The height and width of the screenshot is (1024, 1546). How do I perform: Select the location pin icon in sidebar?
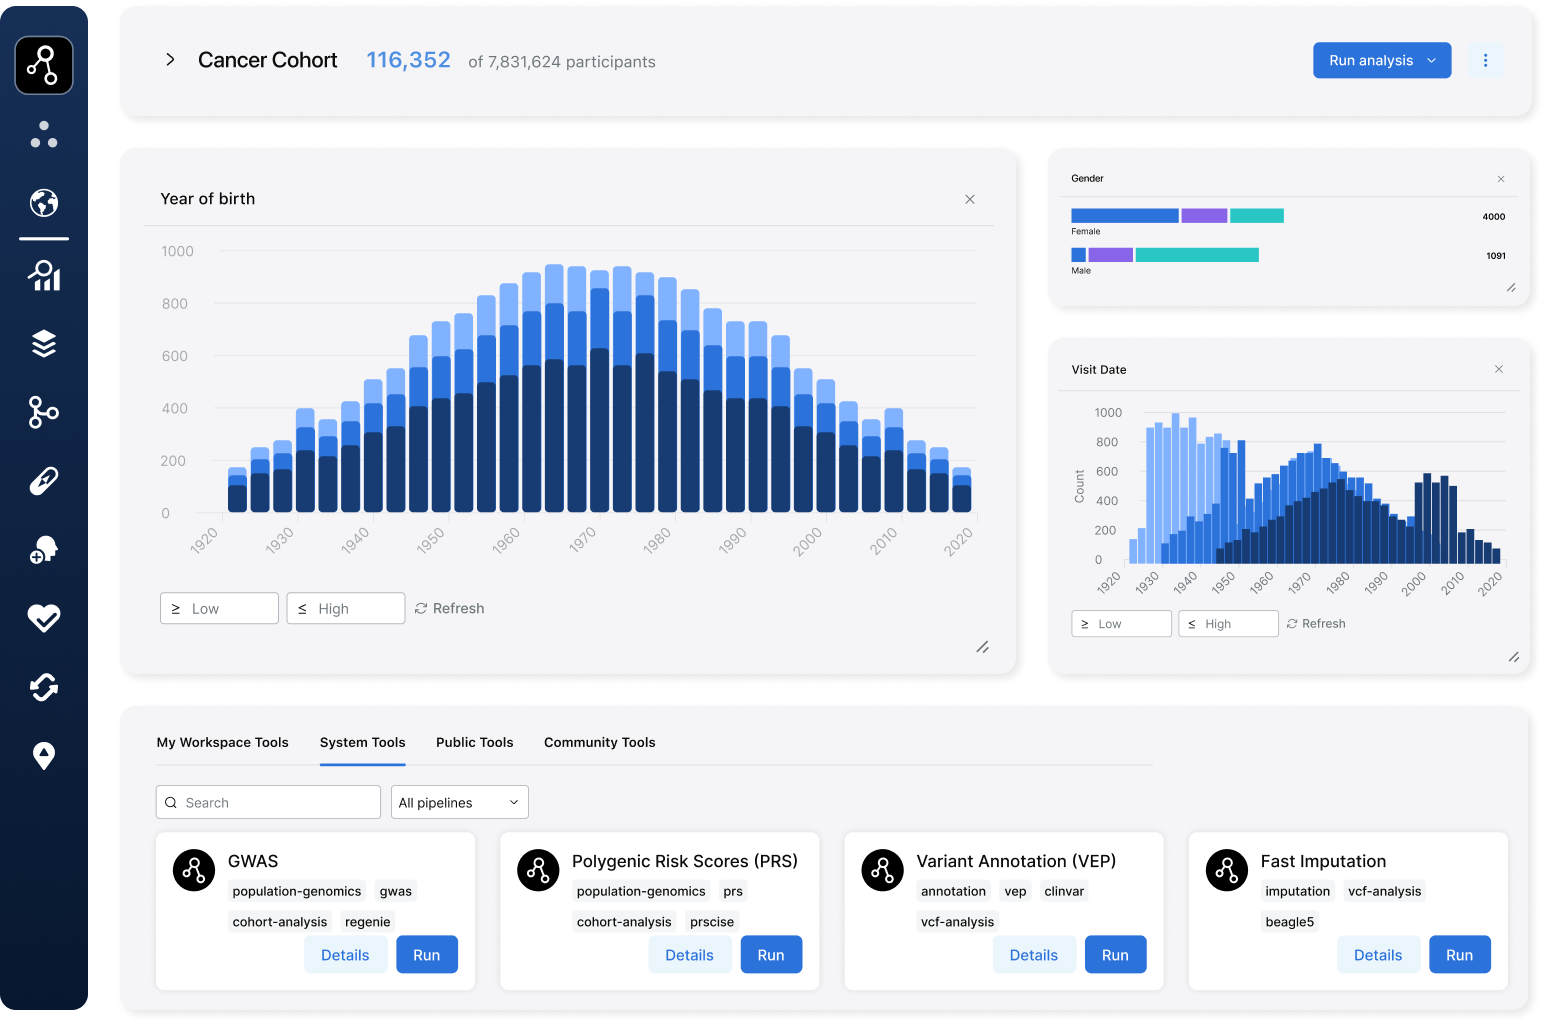click(43, 756)
